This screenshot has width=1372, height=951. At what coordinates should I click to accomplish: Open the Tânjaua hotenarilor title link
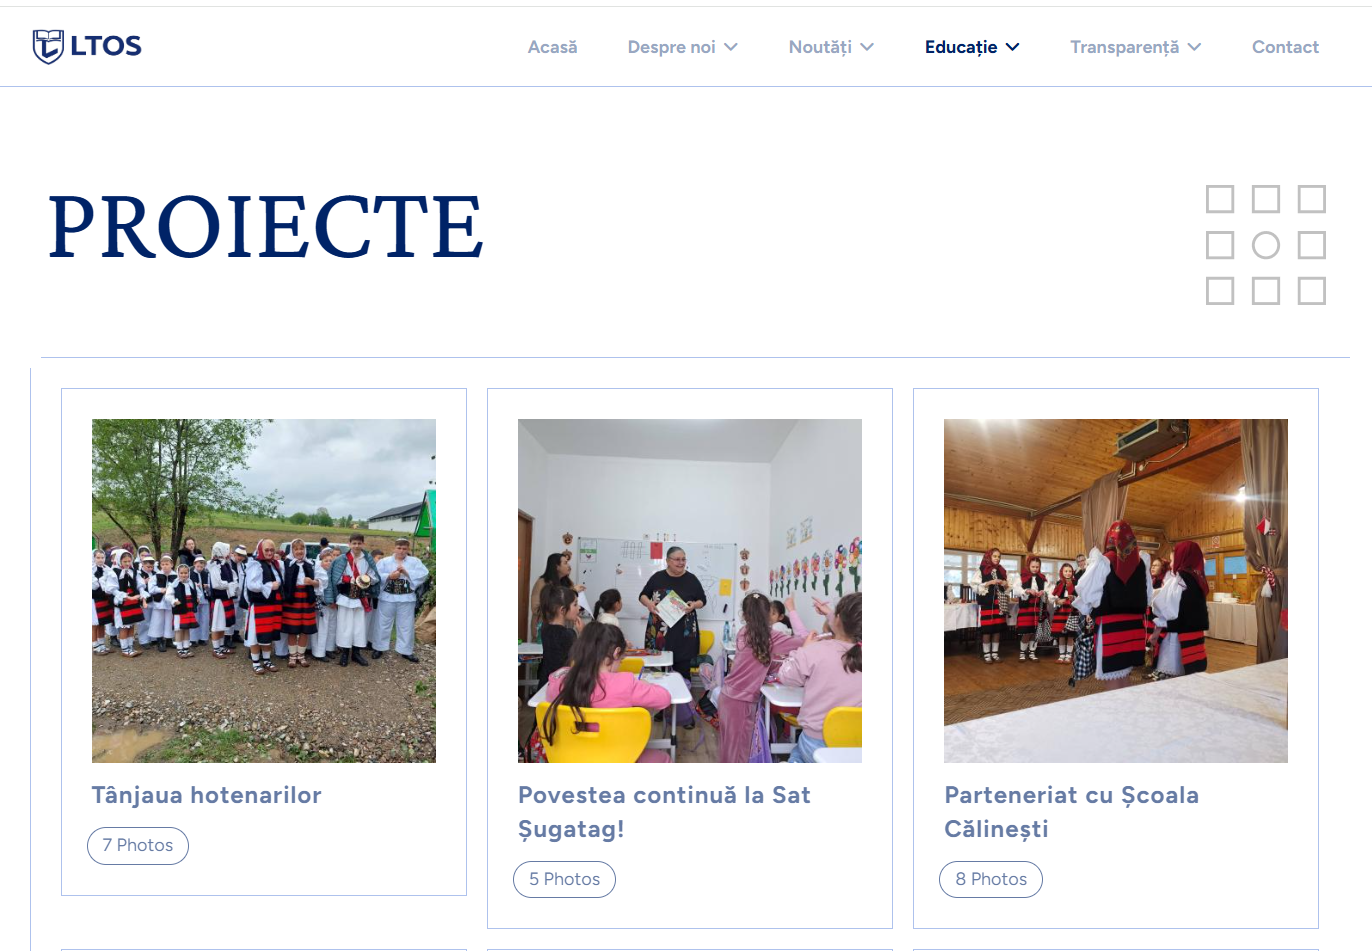point(207,795)
